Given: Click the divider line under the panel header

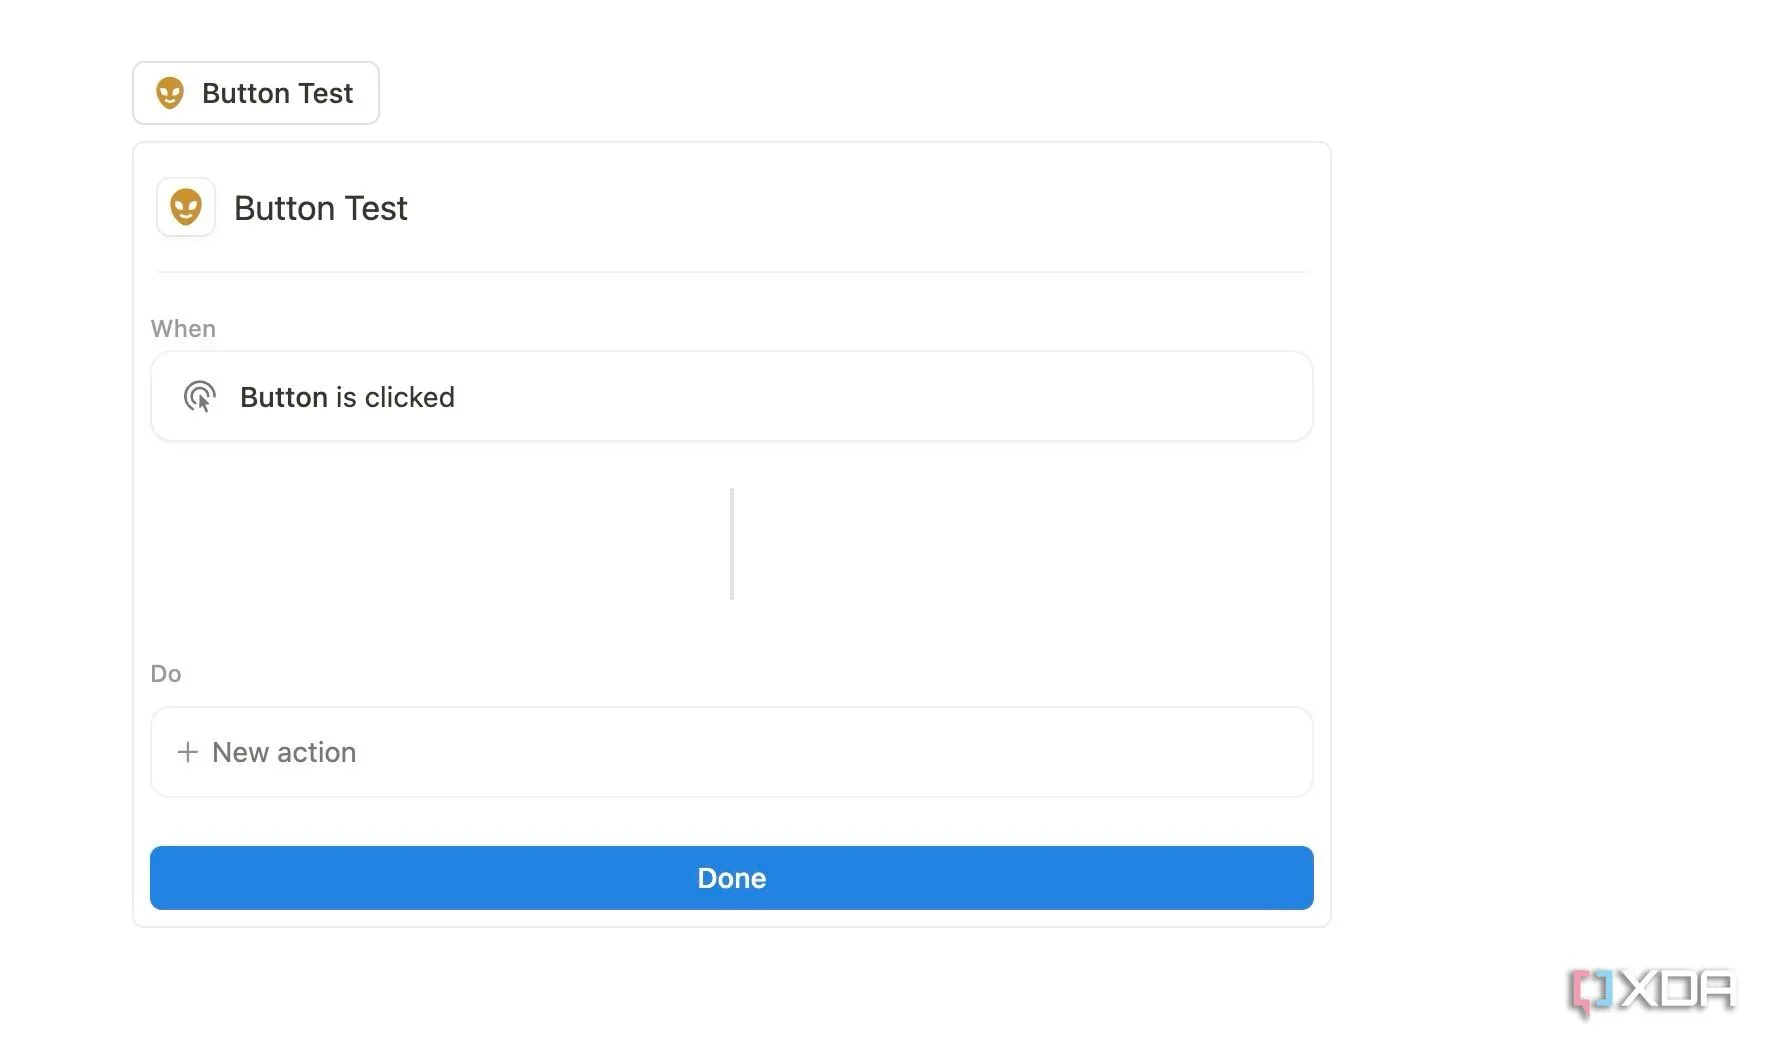Looking at the screenshot, I should (731, 271).
